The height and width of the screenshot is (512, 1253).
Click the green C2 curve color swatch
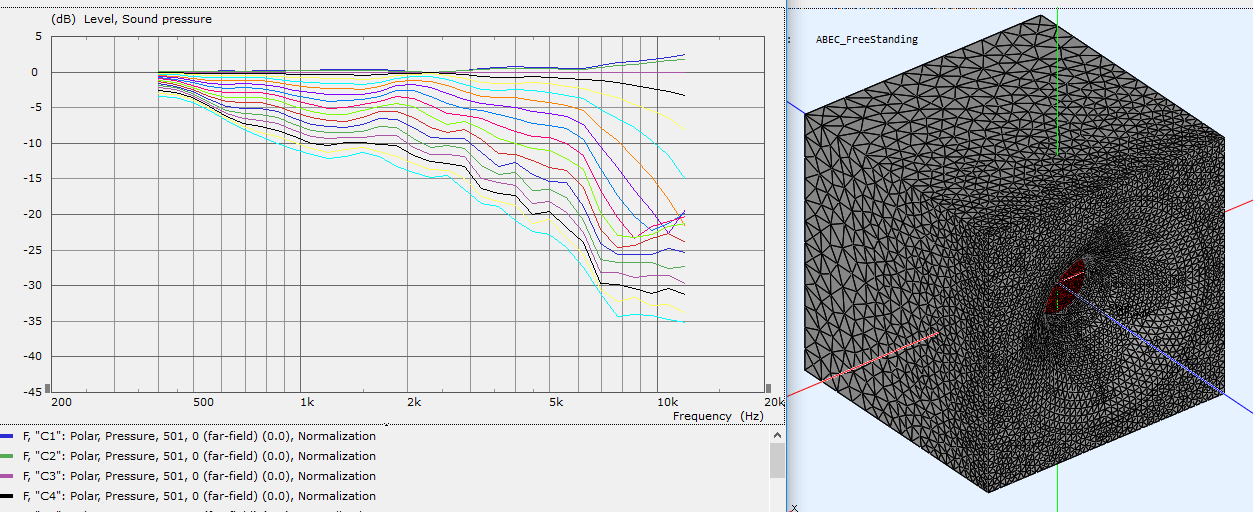(x=7, y=457)
